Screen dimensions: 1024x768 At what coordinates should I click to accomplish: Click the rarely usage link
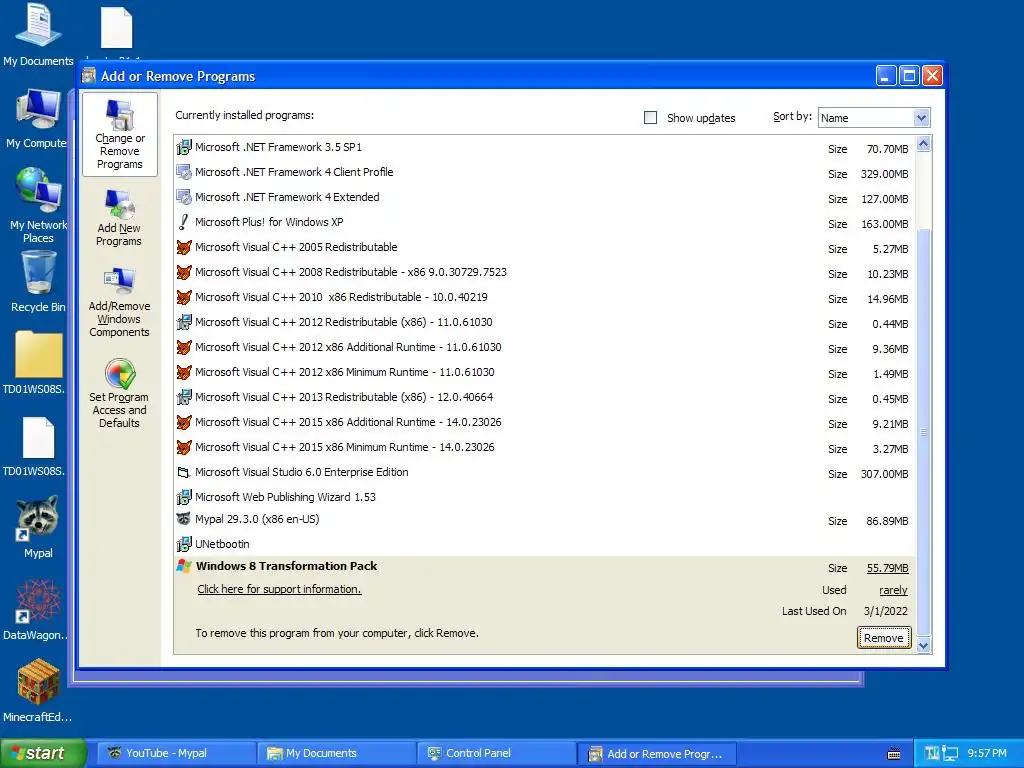coord(893,590)
